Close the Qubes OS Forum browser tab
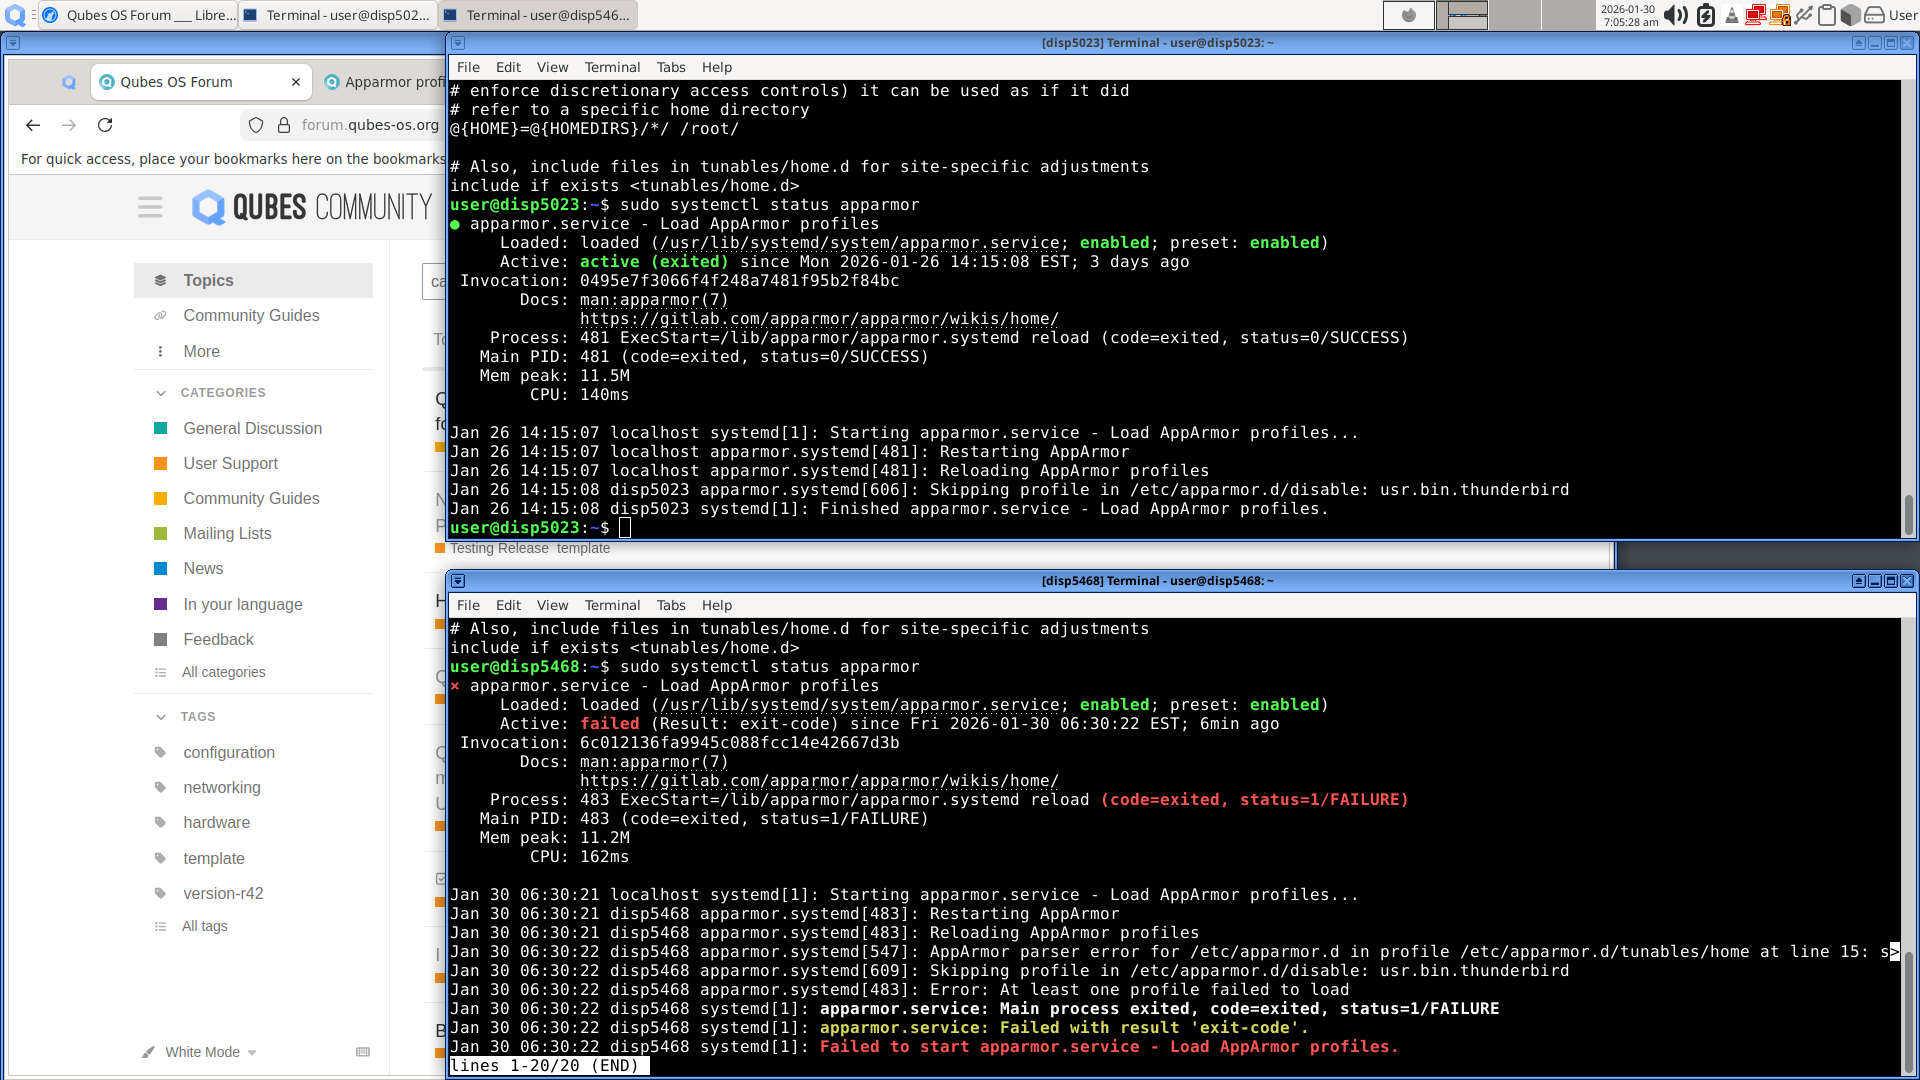Image resolution: width=1920 pixels, height=1080 pixels. [x=296, y=82]
